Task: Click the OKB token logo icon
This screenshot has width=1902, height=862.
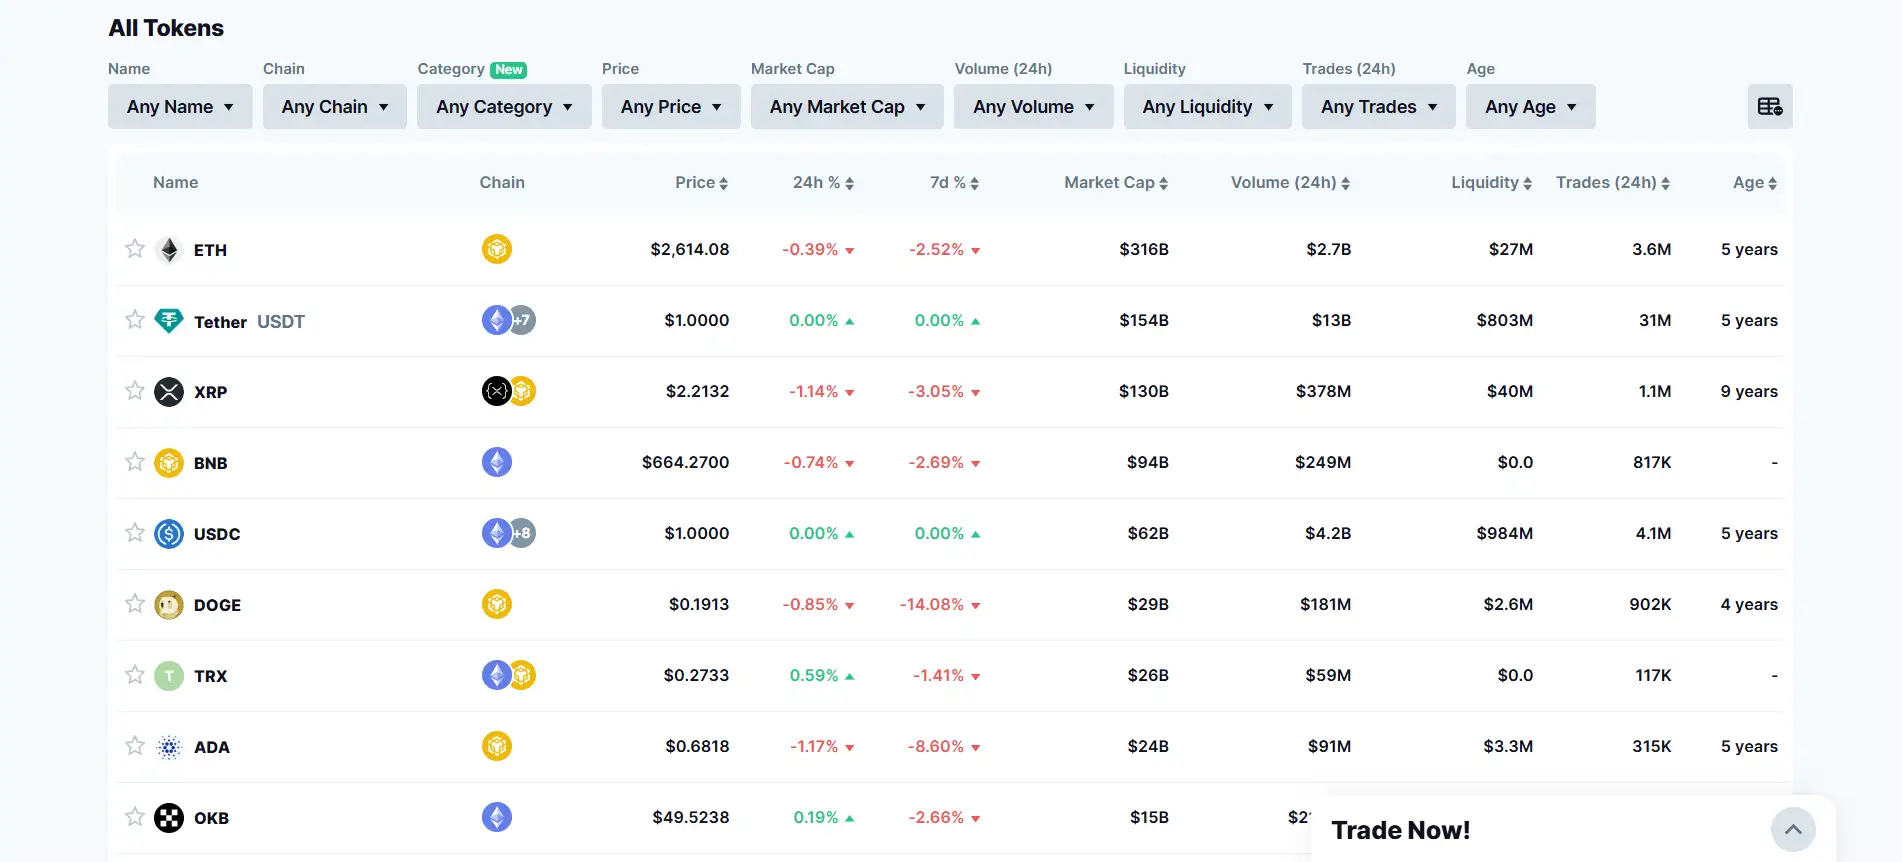Action: 169,818
